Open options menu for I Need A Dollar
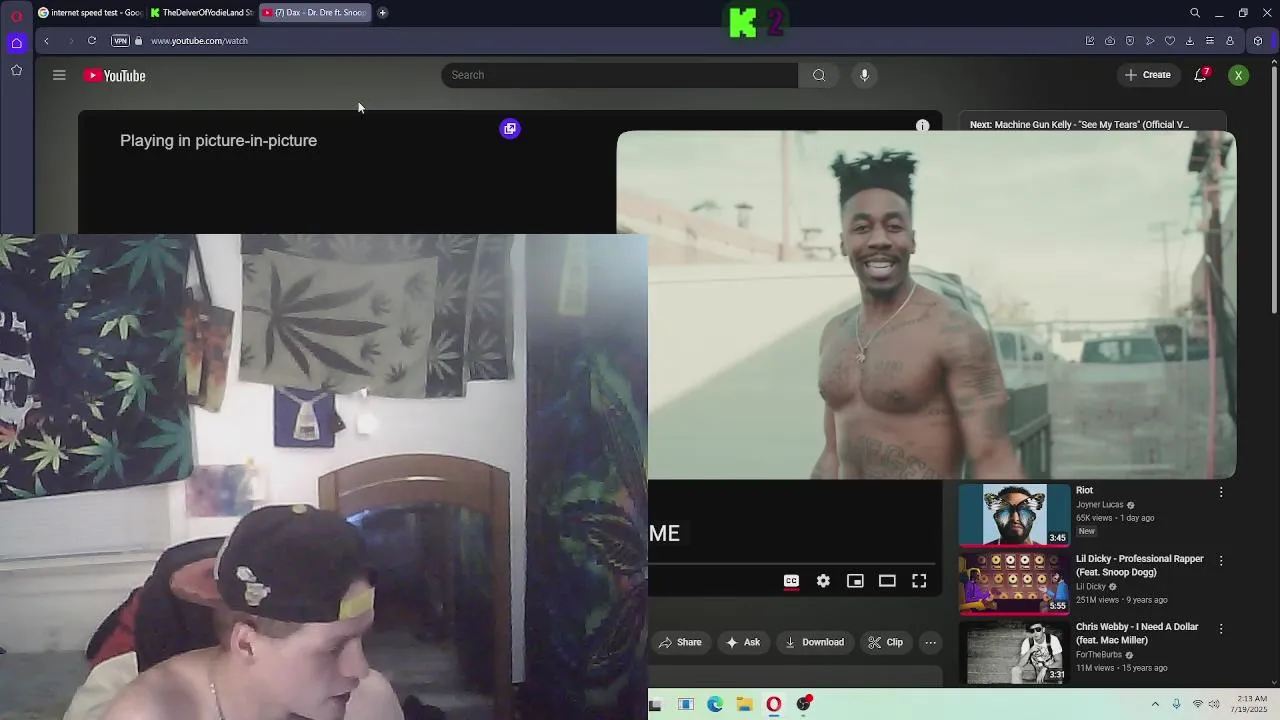Image resolution: width=1280 pixels, height=720 pixels. click(x=1220, y=628)
